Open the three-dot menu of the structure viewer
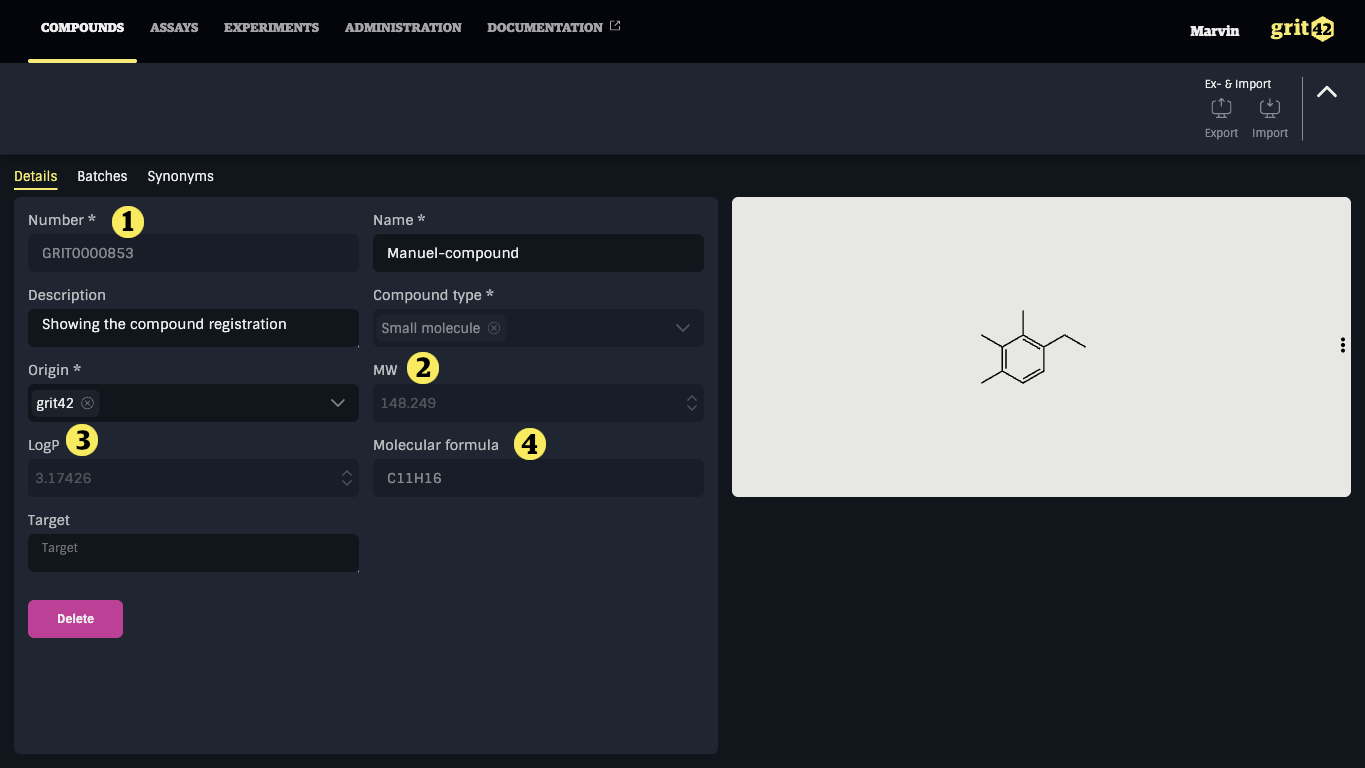The width and height of the screenshot is (1365, 768). 1342,345
